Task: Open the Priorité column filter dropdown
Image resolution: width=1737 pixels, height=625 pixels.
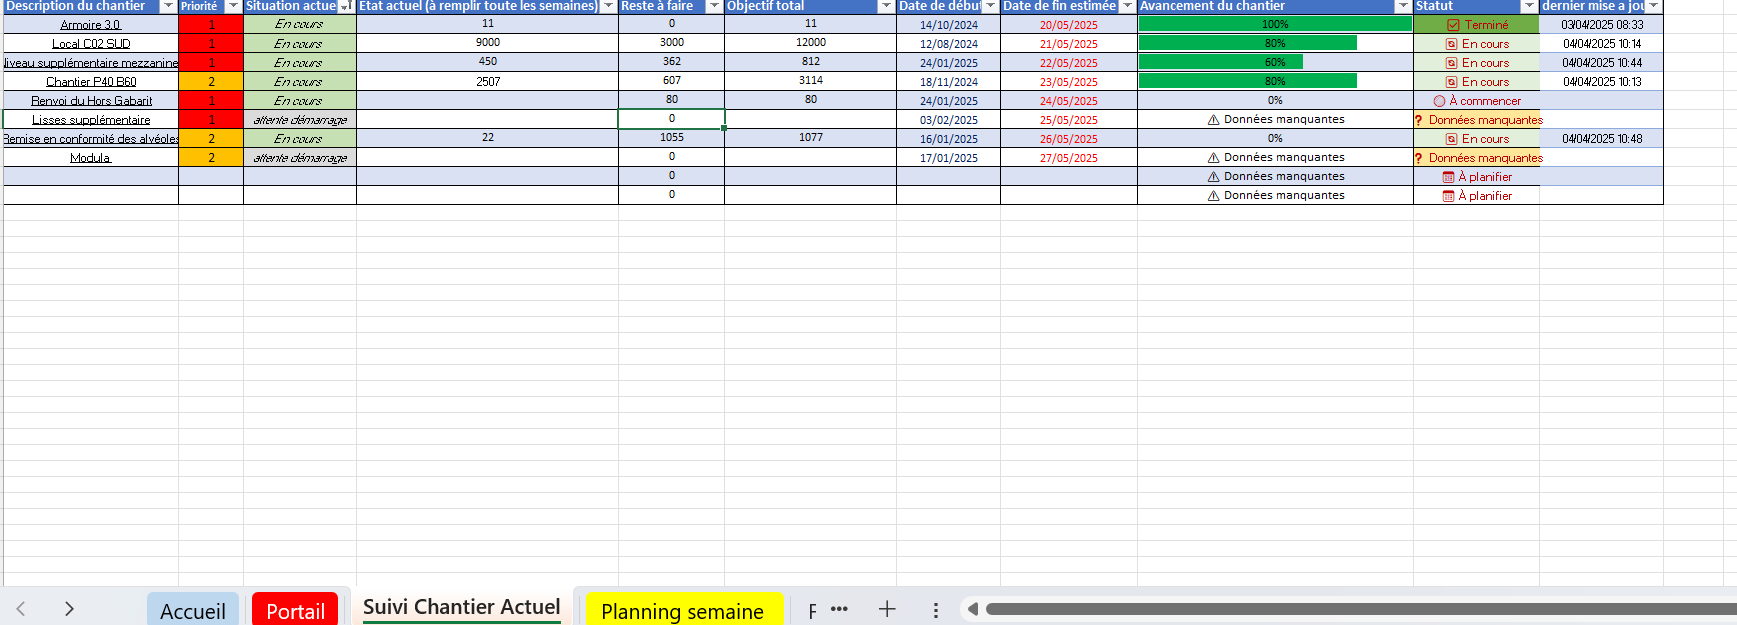Action: click(233, 6)
